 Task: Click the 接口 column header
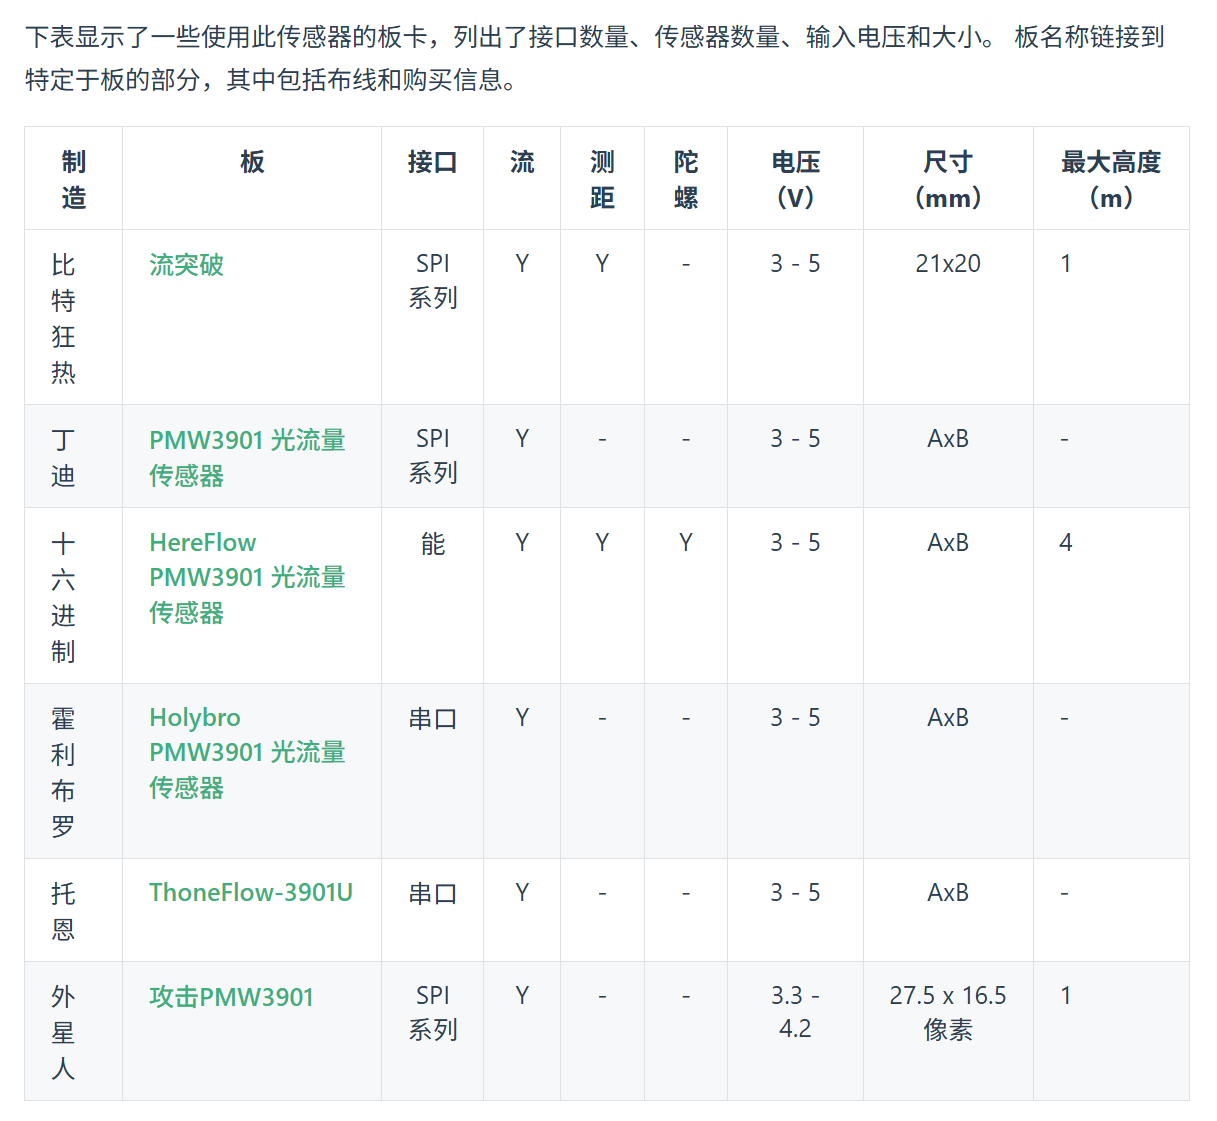pyautogui.click(x=432, y=179)
